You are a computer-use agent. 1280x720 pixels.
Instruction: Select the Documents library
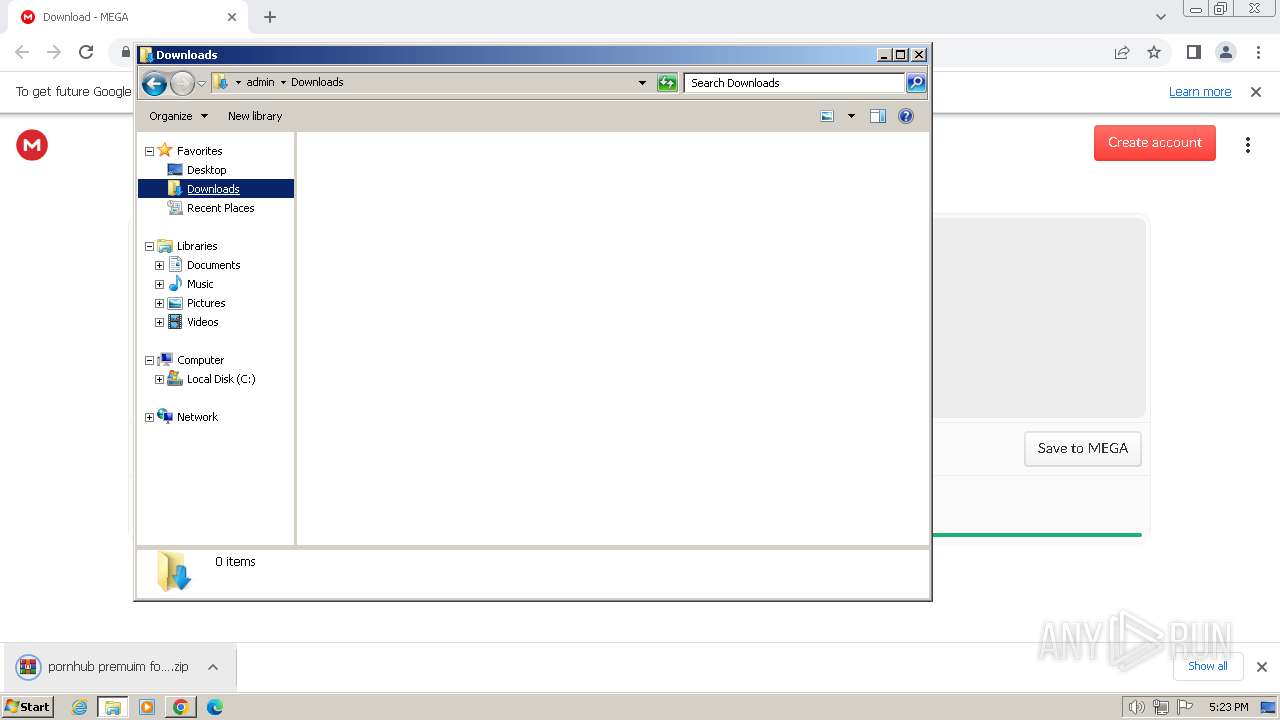(x=213, y=265)
